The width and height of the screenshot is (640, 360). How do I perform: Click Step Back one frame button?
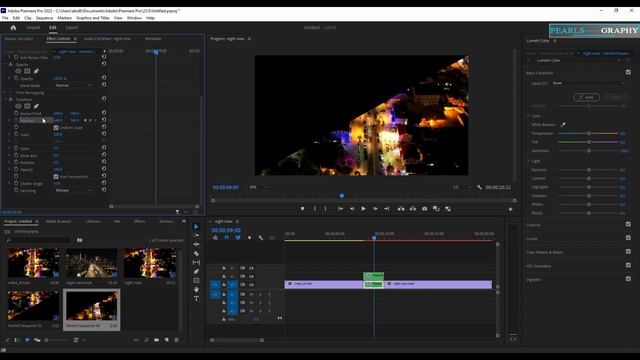coord(352,209)
